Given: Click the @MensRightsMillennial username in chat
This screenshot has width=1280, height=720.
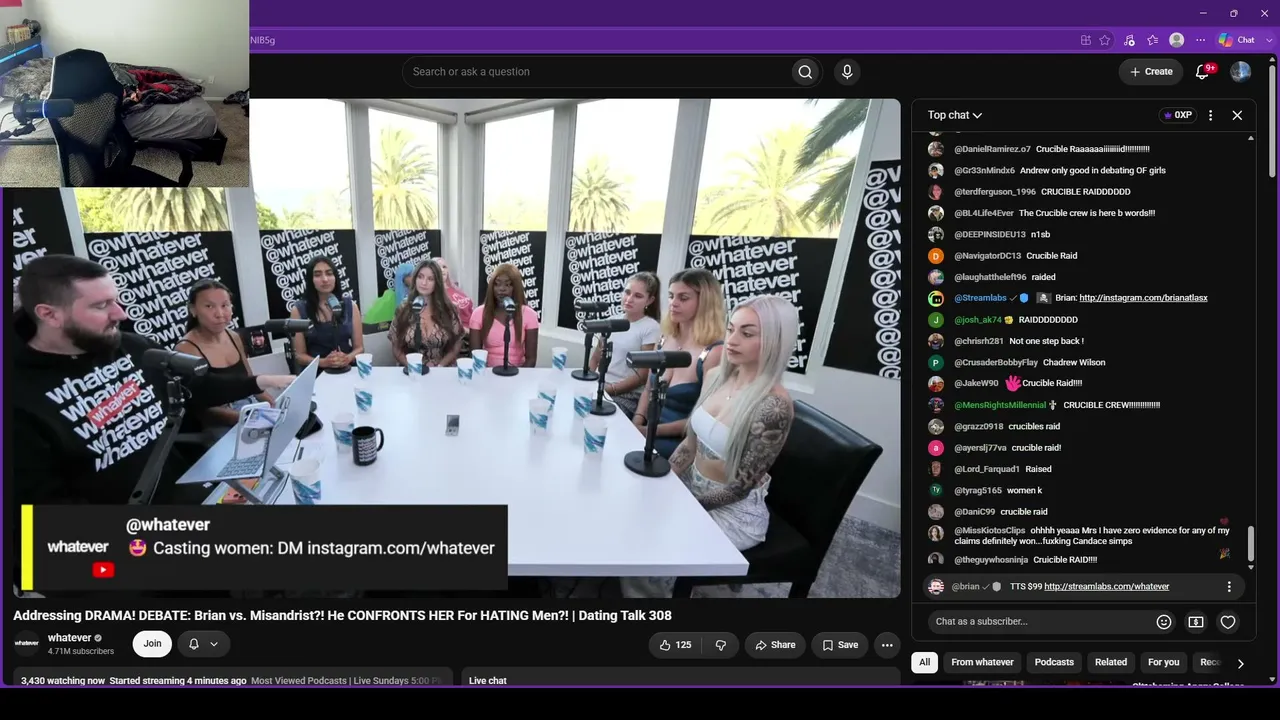Looking at the screenshot, I should point(1000,405).
